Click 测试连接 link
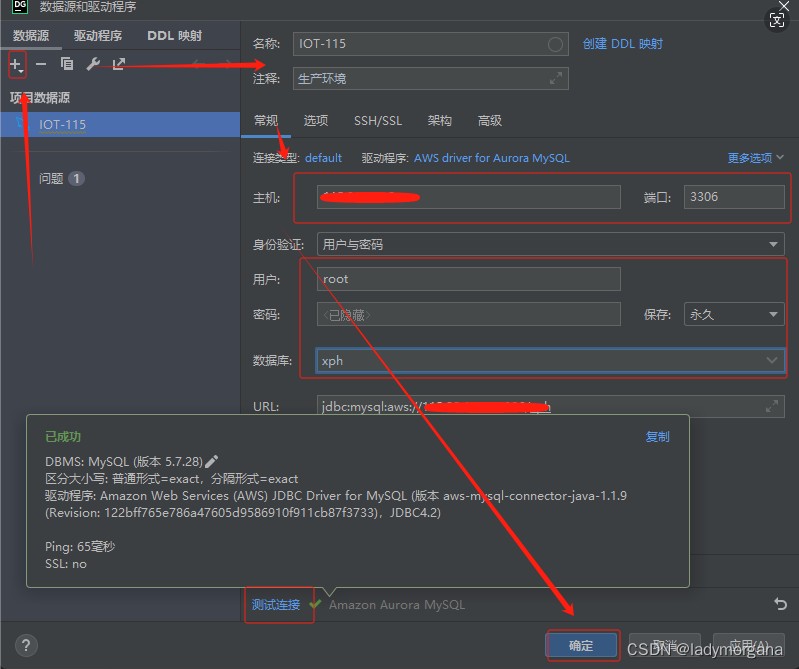799x669 pixels. pyautogui.click(x=276, y=605)
